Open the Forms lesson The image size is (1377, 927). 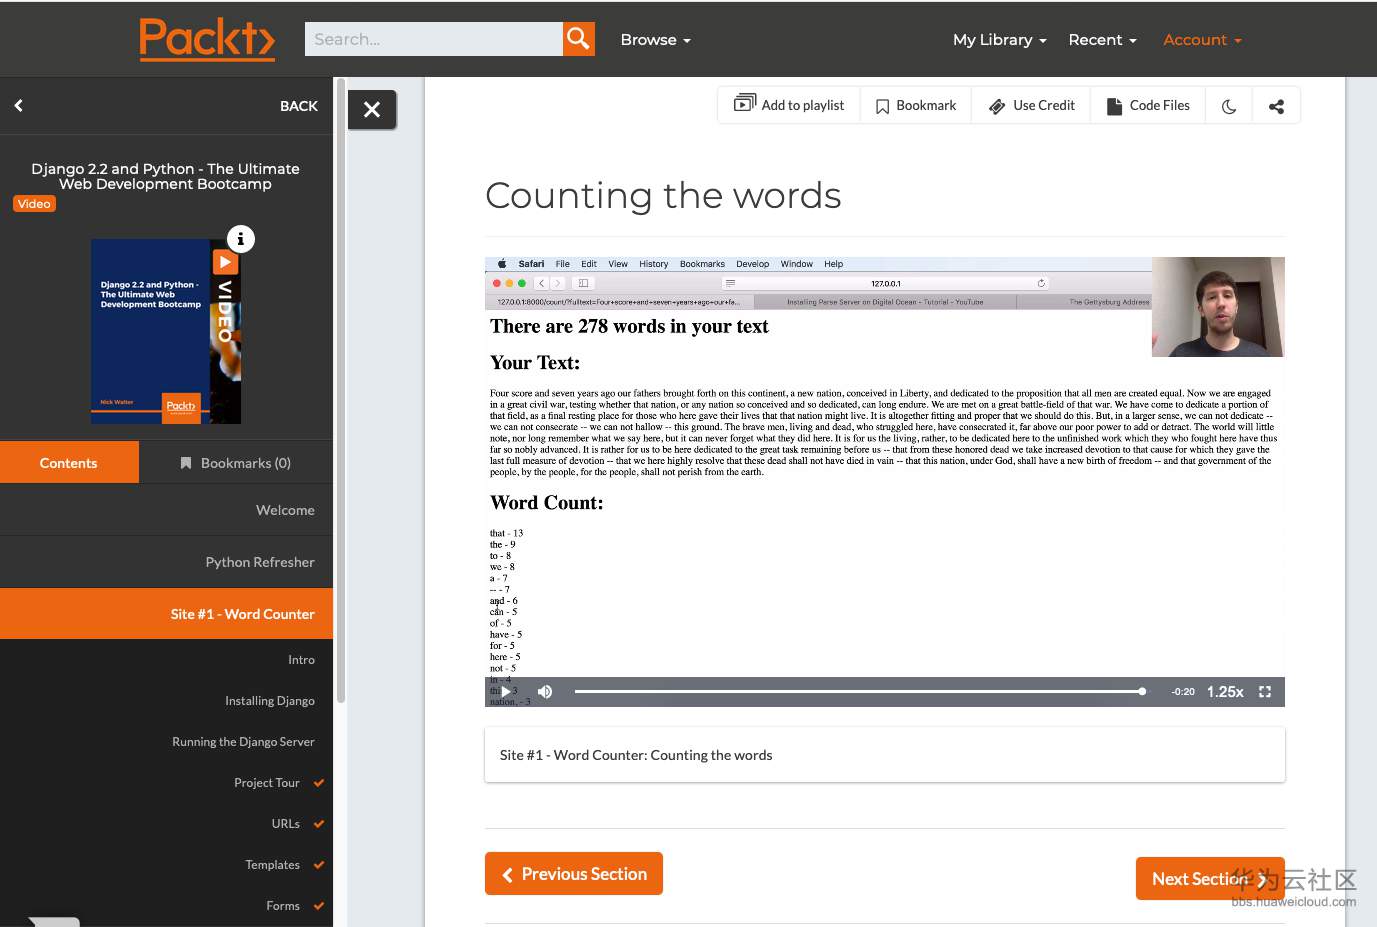pos(283,906)
